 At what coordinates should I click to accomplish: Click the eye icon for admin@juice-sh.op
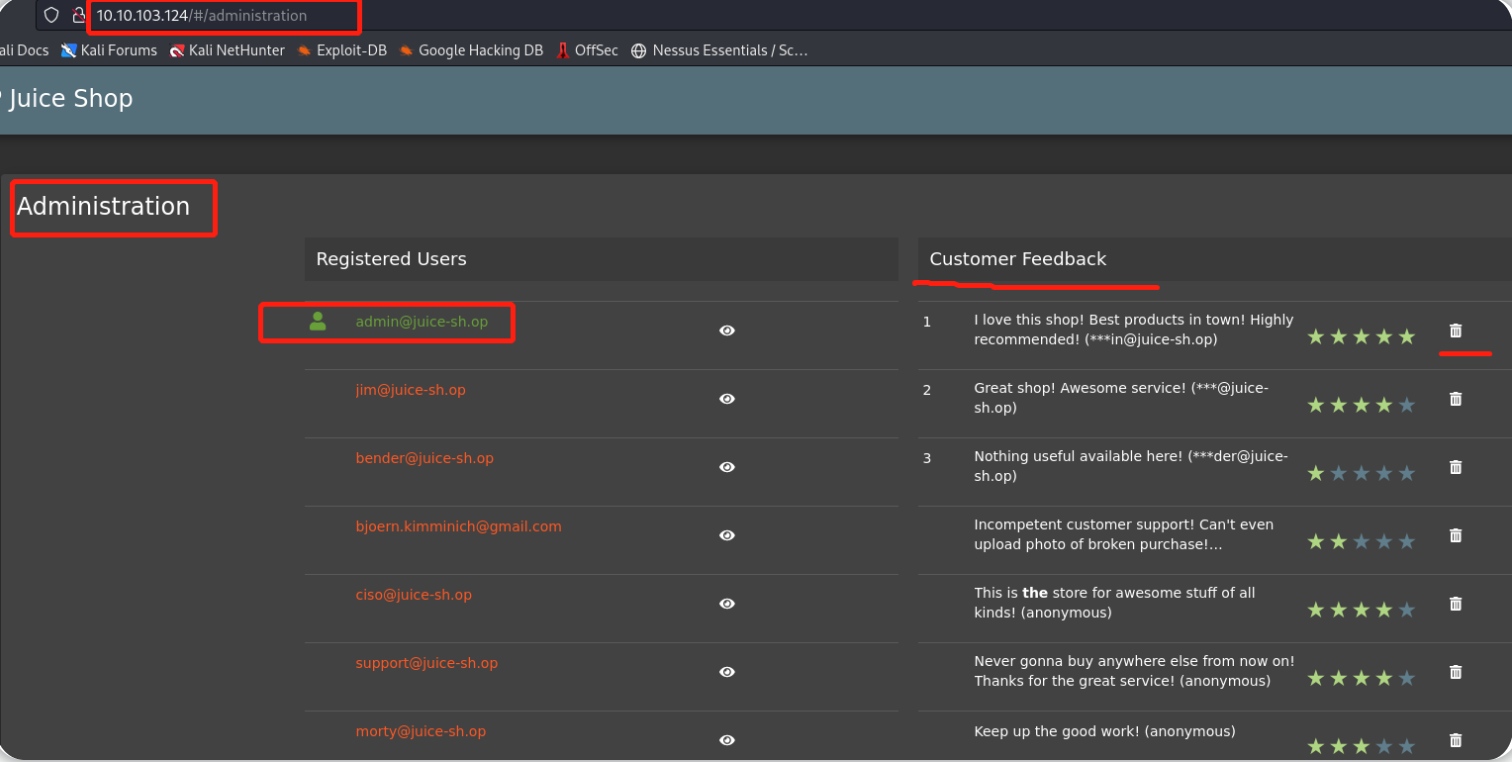pyautogui.click(x=727, y=330)
